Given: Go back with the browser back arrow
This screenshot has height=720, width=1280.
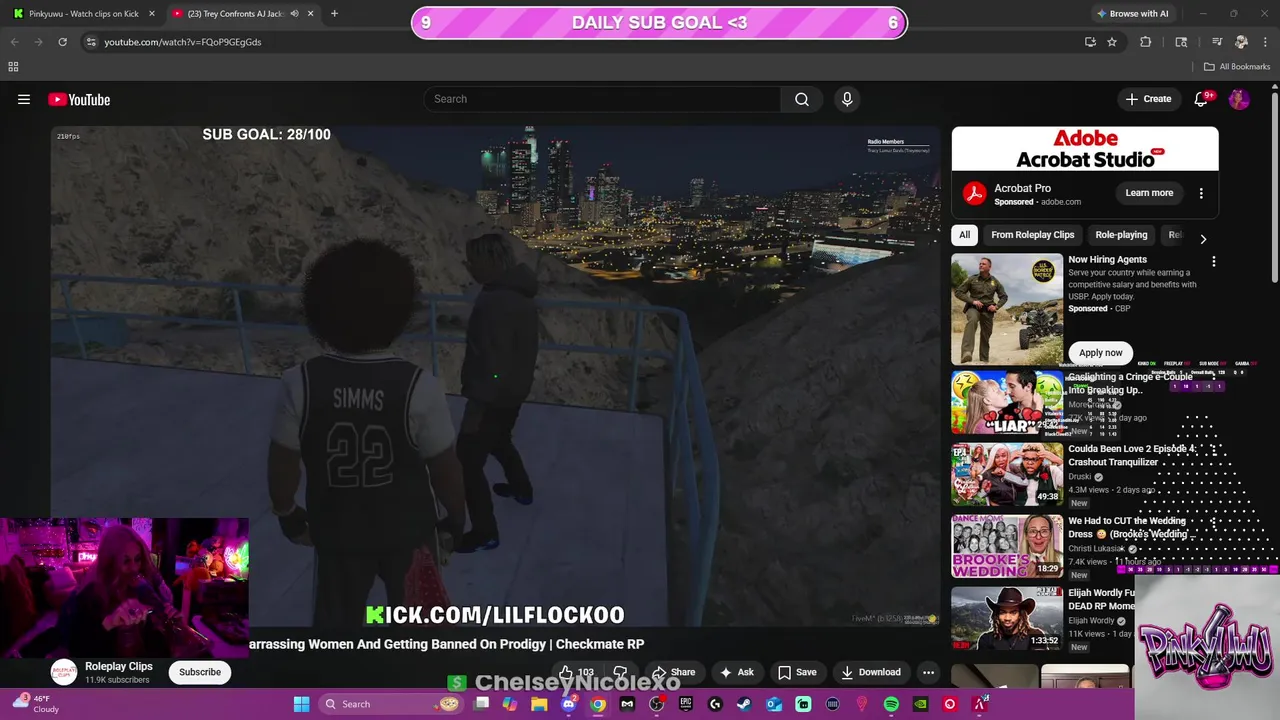Looking at the screenshot, I should coord(14,42).
